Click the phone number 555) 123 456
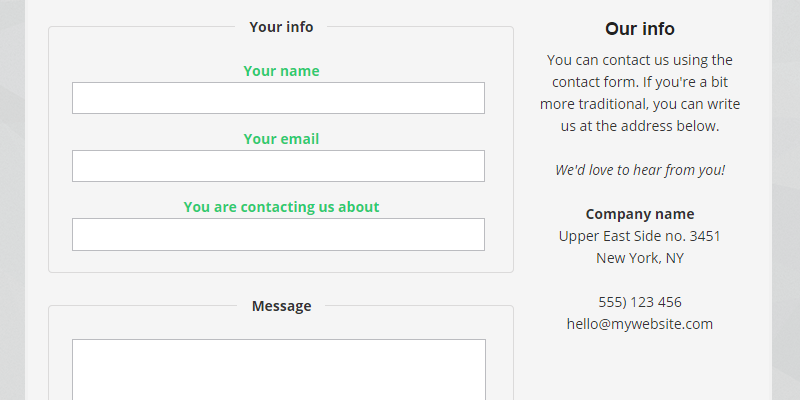800x400 pixels. [x=640, y=302]
